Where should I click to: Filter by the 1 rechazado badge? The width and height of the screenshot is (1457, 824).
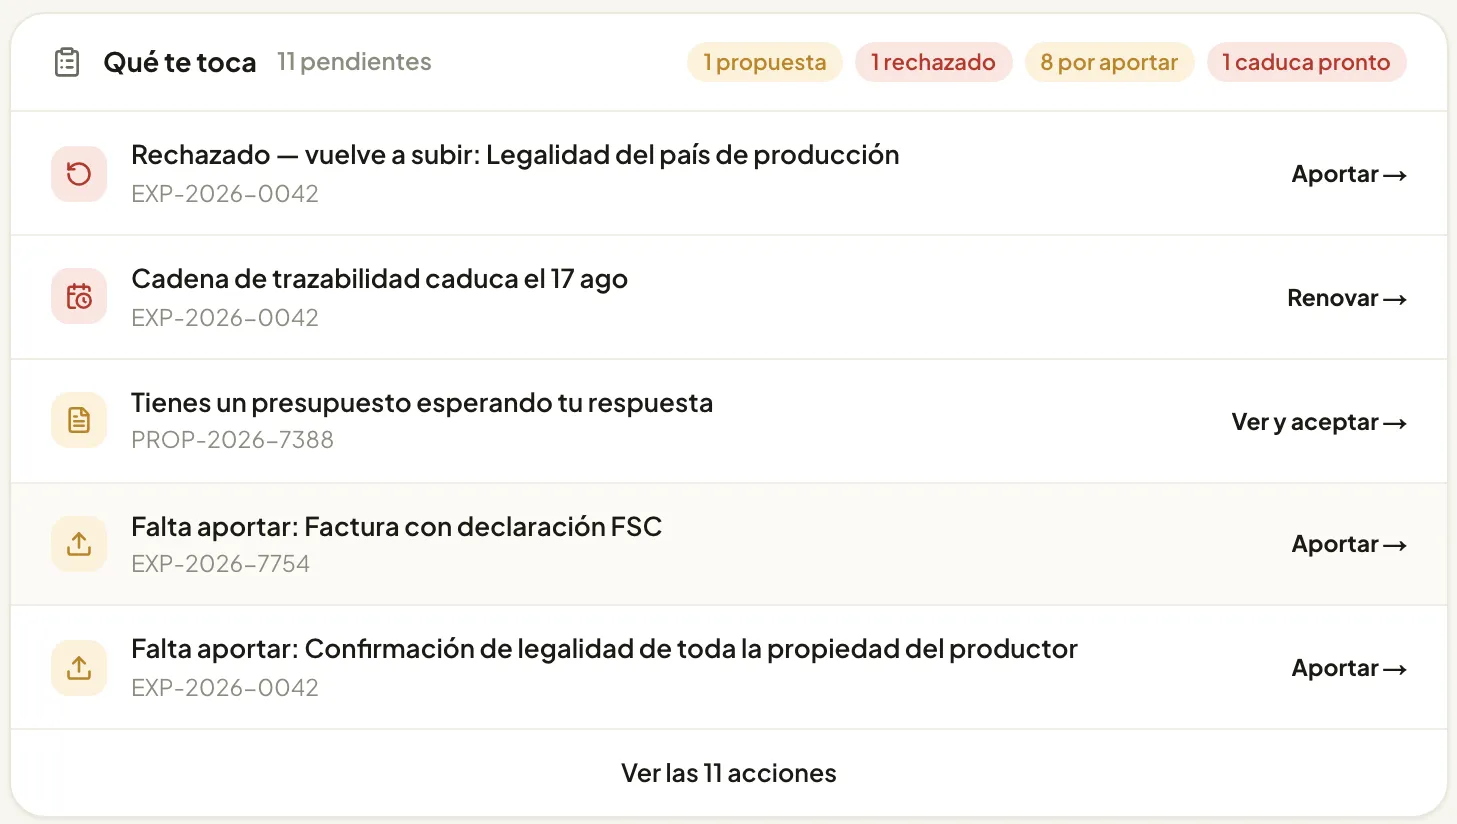point(933,62)
